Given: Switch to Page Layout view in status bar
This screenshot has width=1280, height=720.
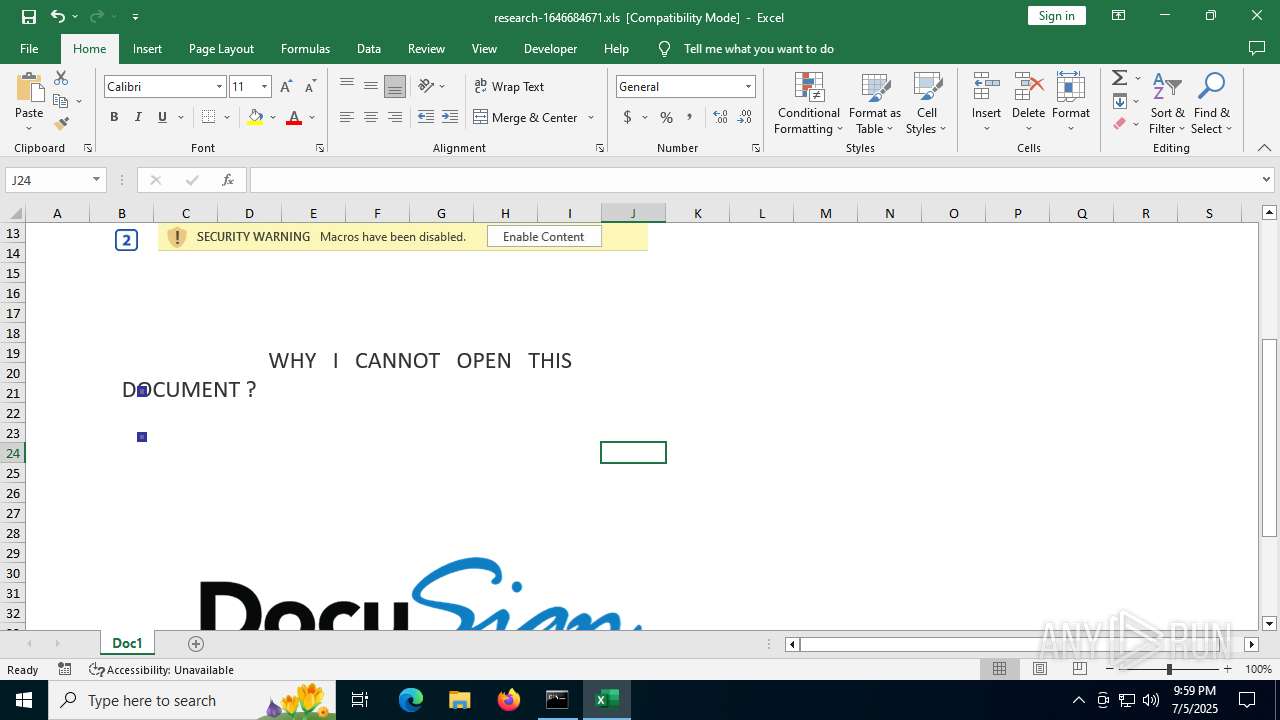Looking at the screenshot, I should tap(1040, 669).
